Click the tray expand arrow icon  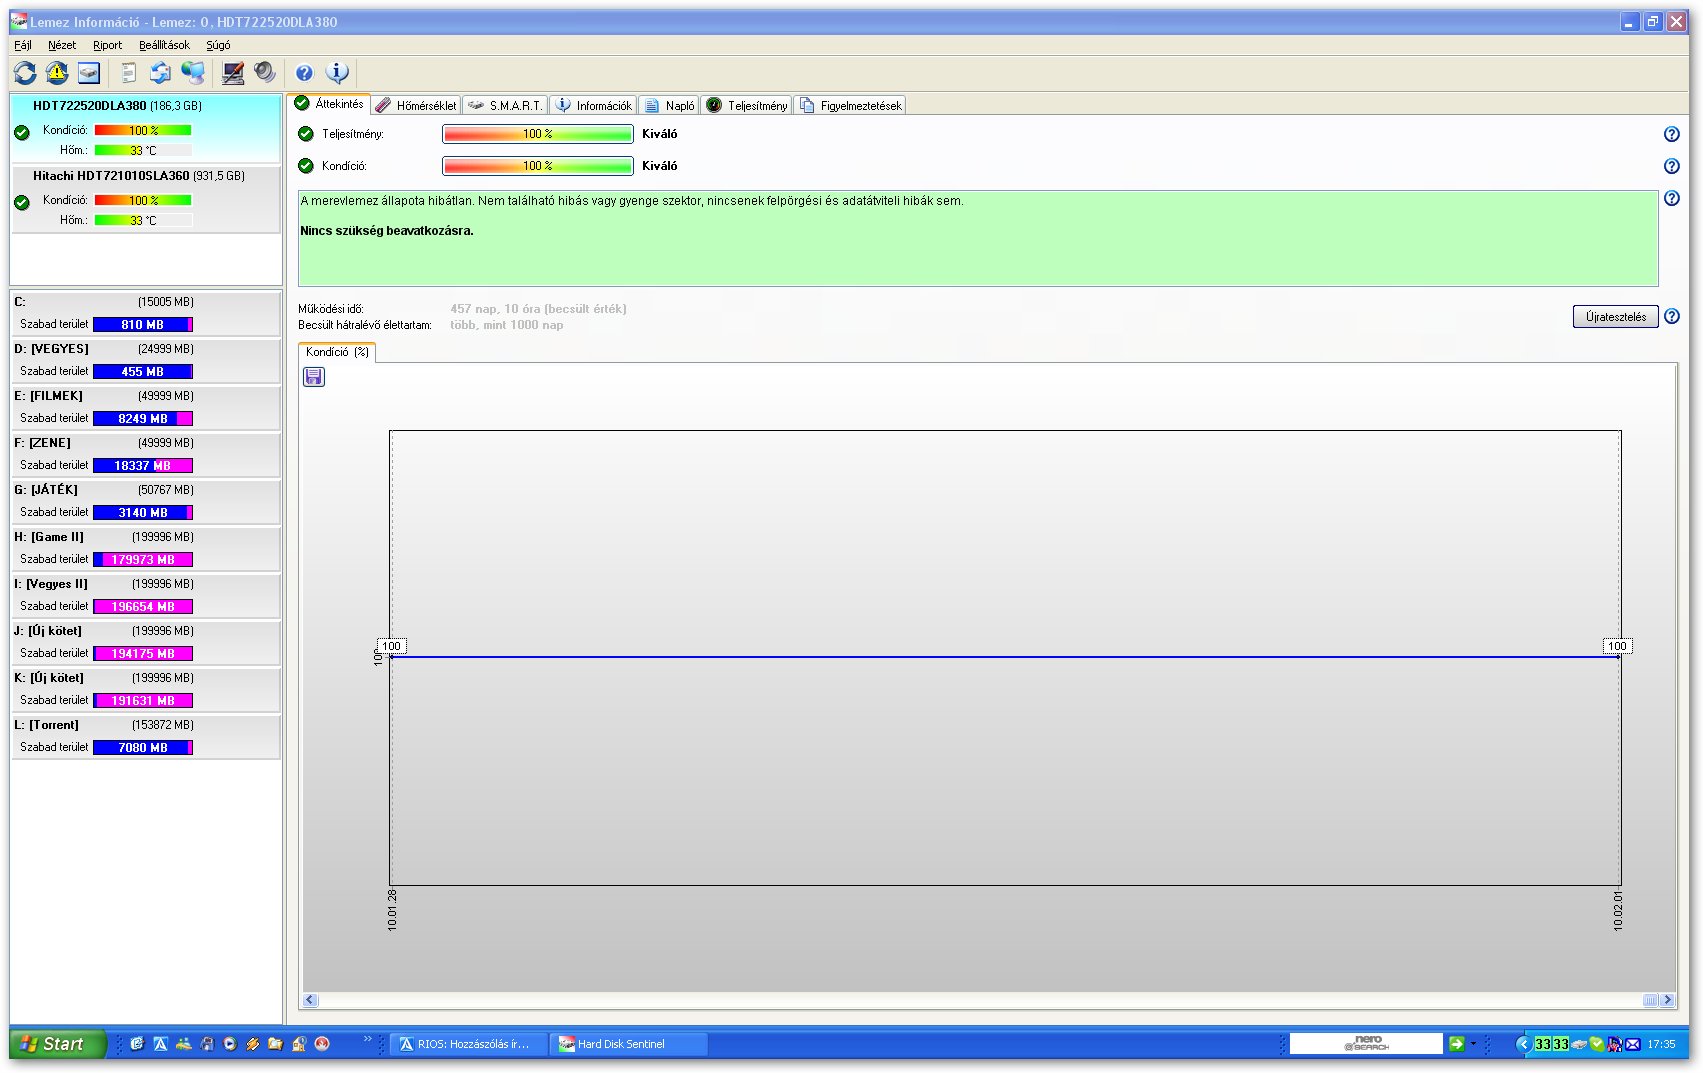click(x=1523, y=1044)
